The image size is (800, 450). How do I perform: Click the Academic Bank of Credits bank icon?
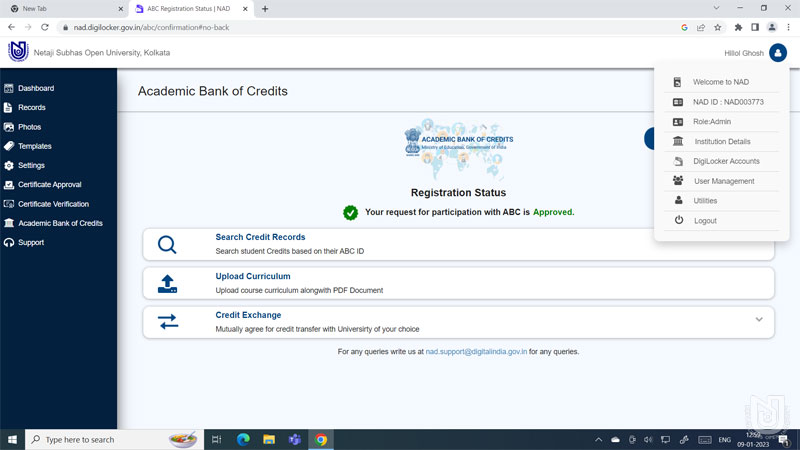9,223
